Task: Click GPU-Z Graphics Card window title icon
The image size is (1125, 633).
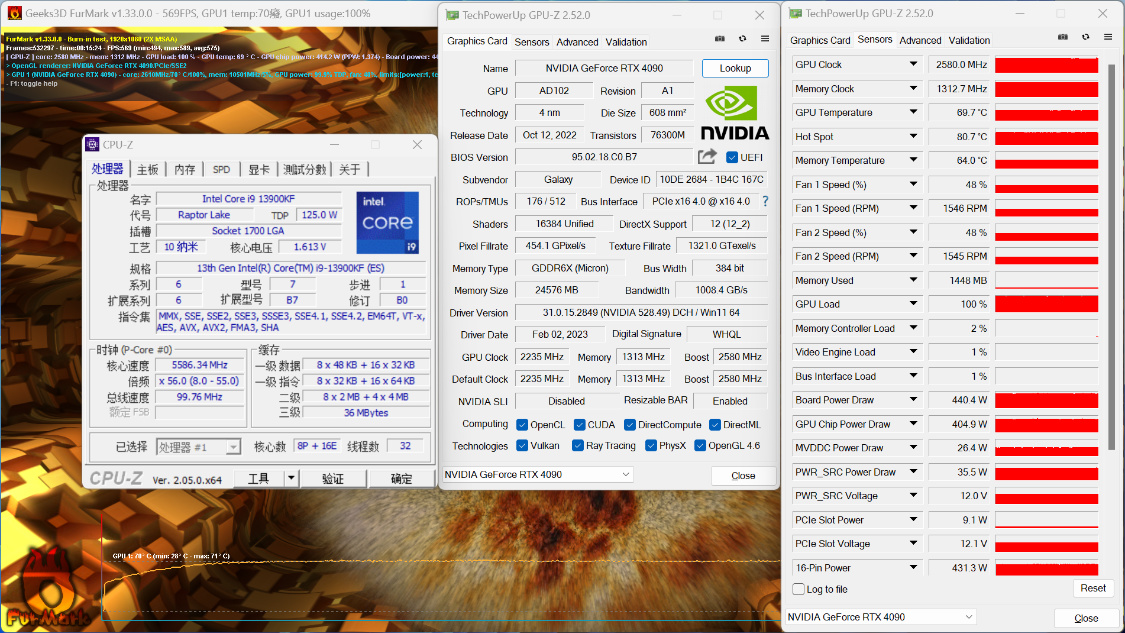Action: 452,14
